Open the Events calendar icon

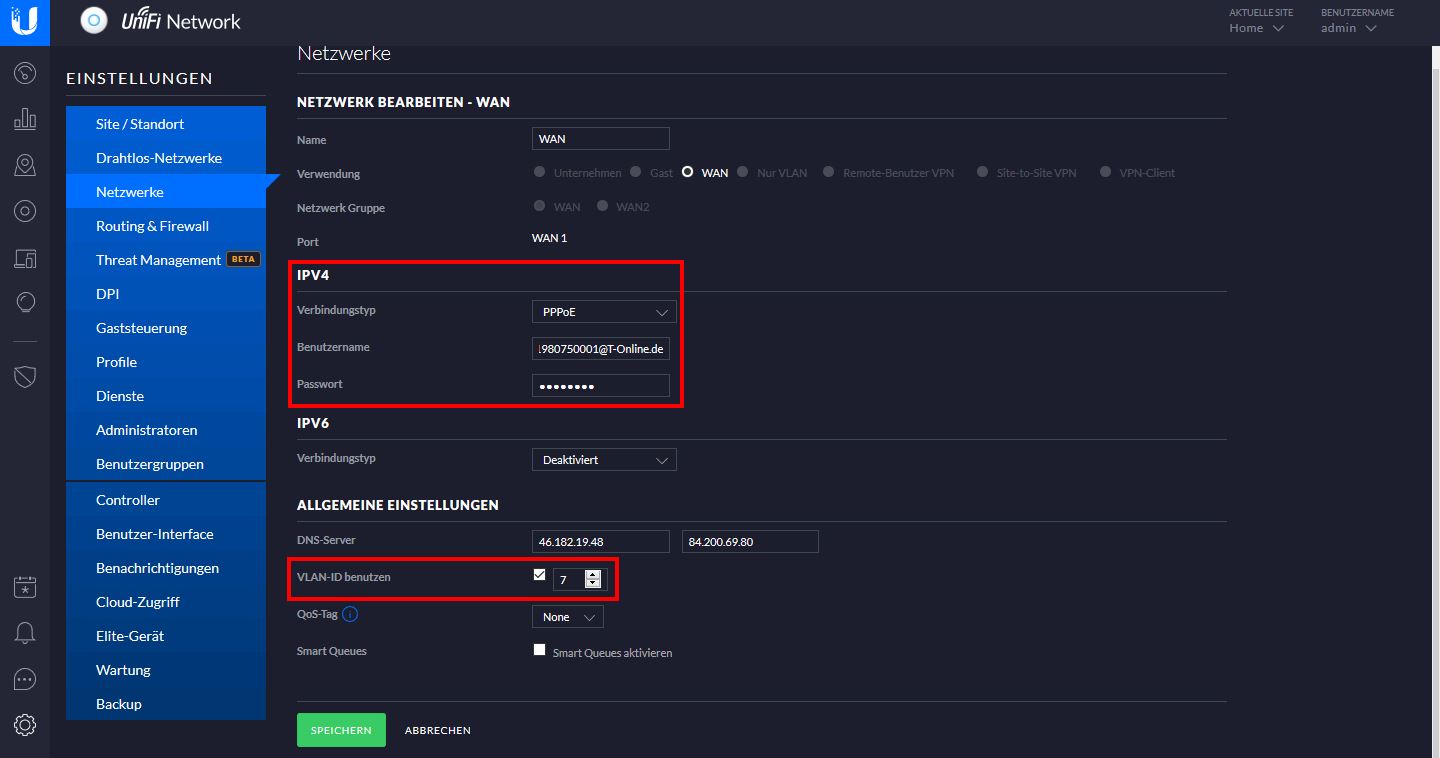(25, 587)
